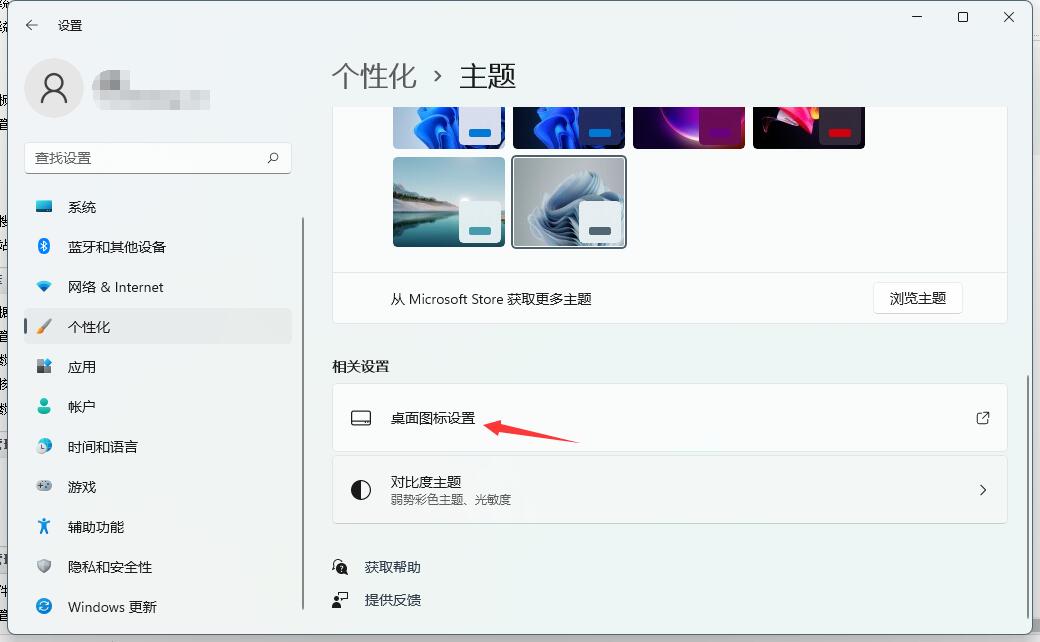Open 辅助功能 settings
This screenshot has width=1040, height=642.
click(x=158, y=527)
